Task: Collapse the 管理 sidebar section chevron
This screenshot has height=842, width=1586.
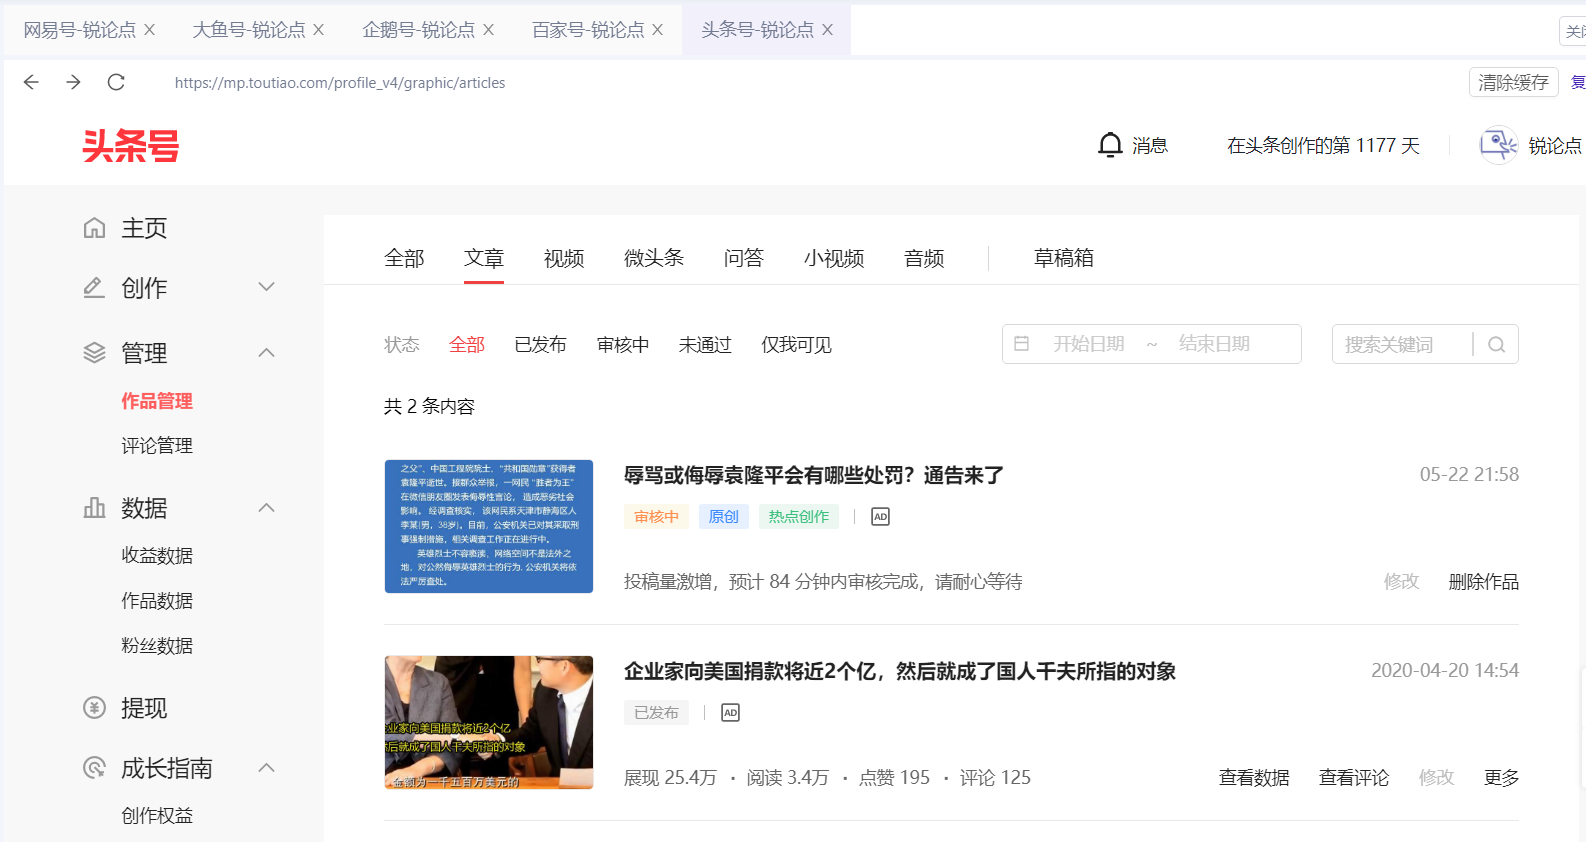Action: click(266, 352)
